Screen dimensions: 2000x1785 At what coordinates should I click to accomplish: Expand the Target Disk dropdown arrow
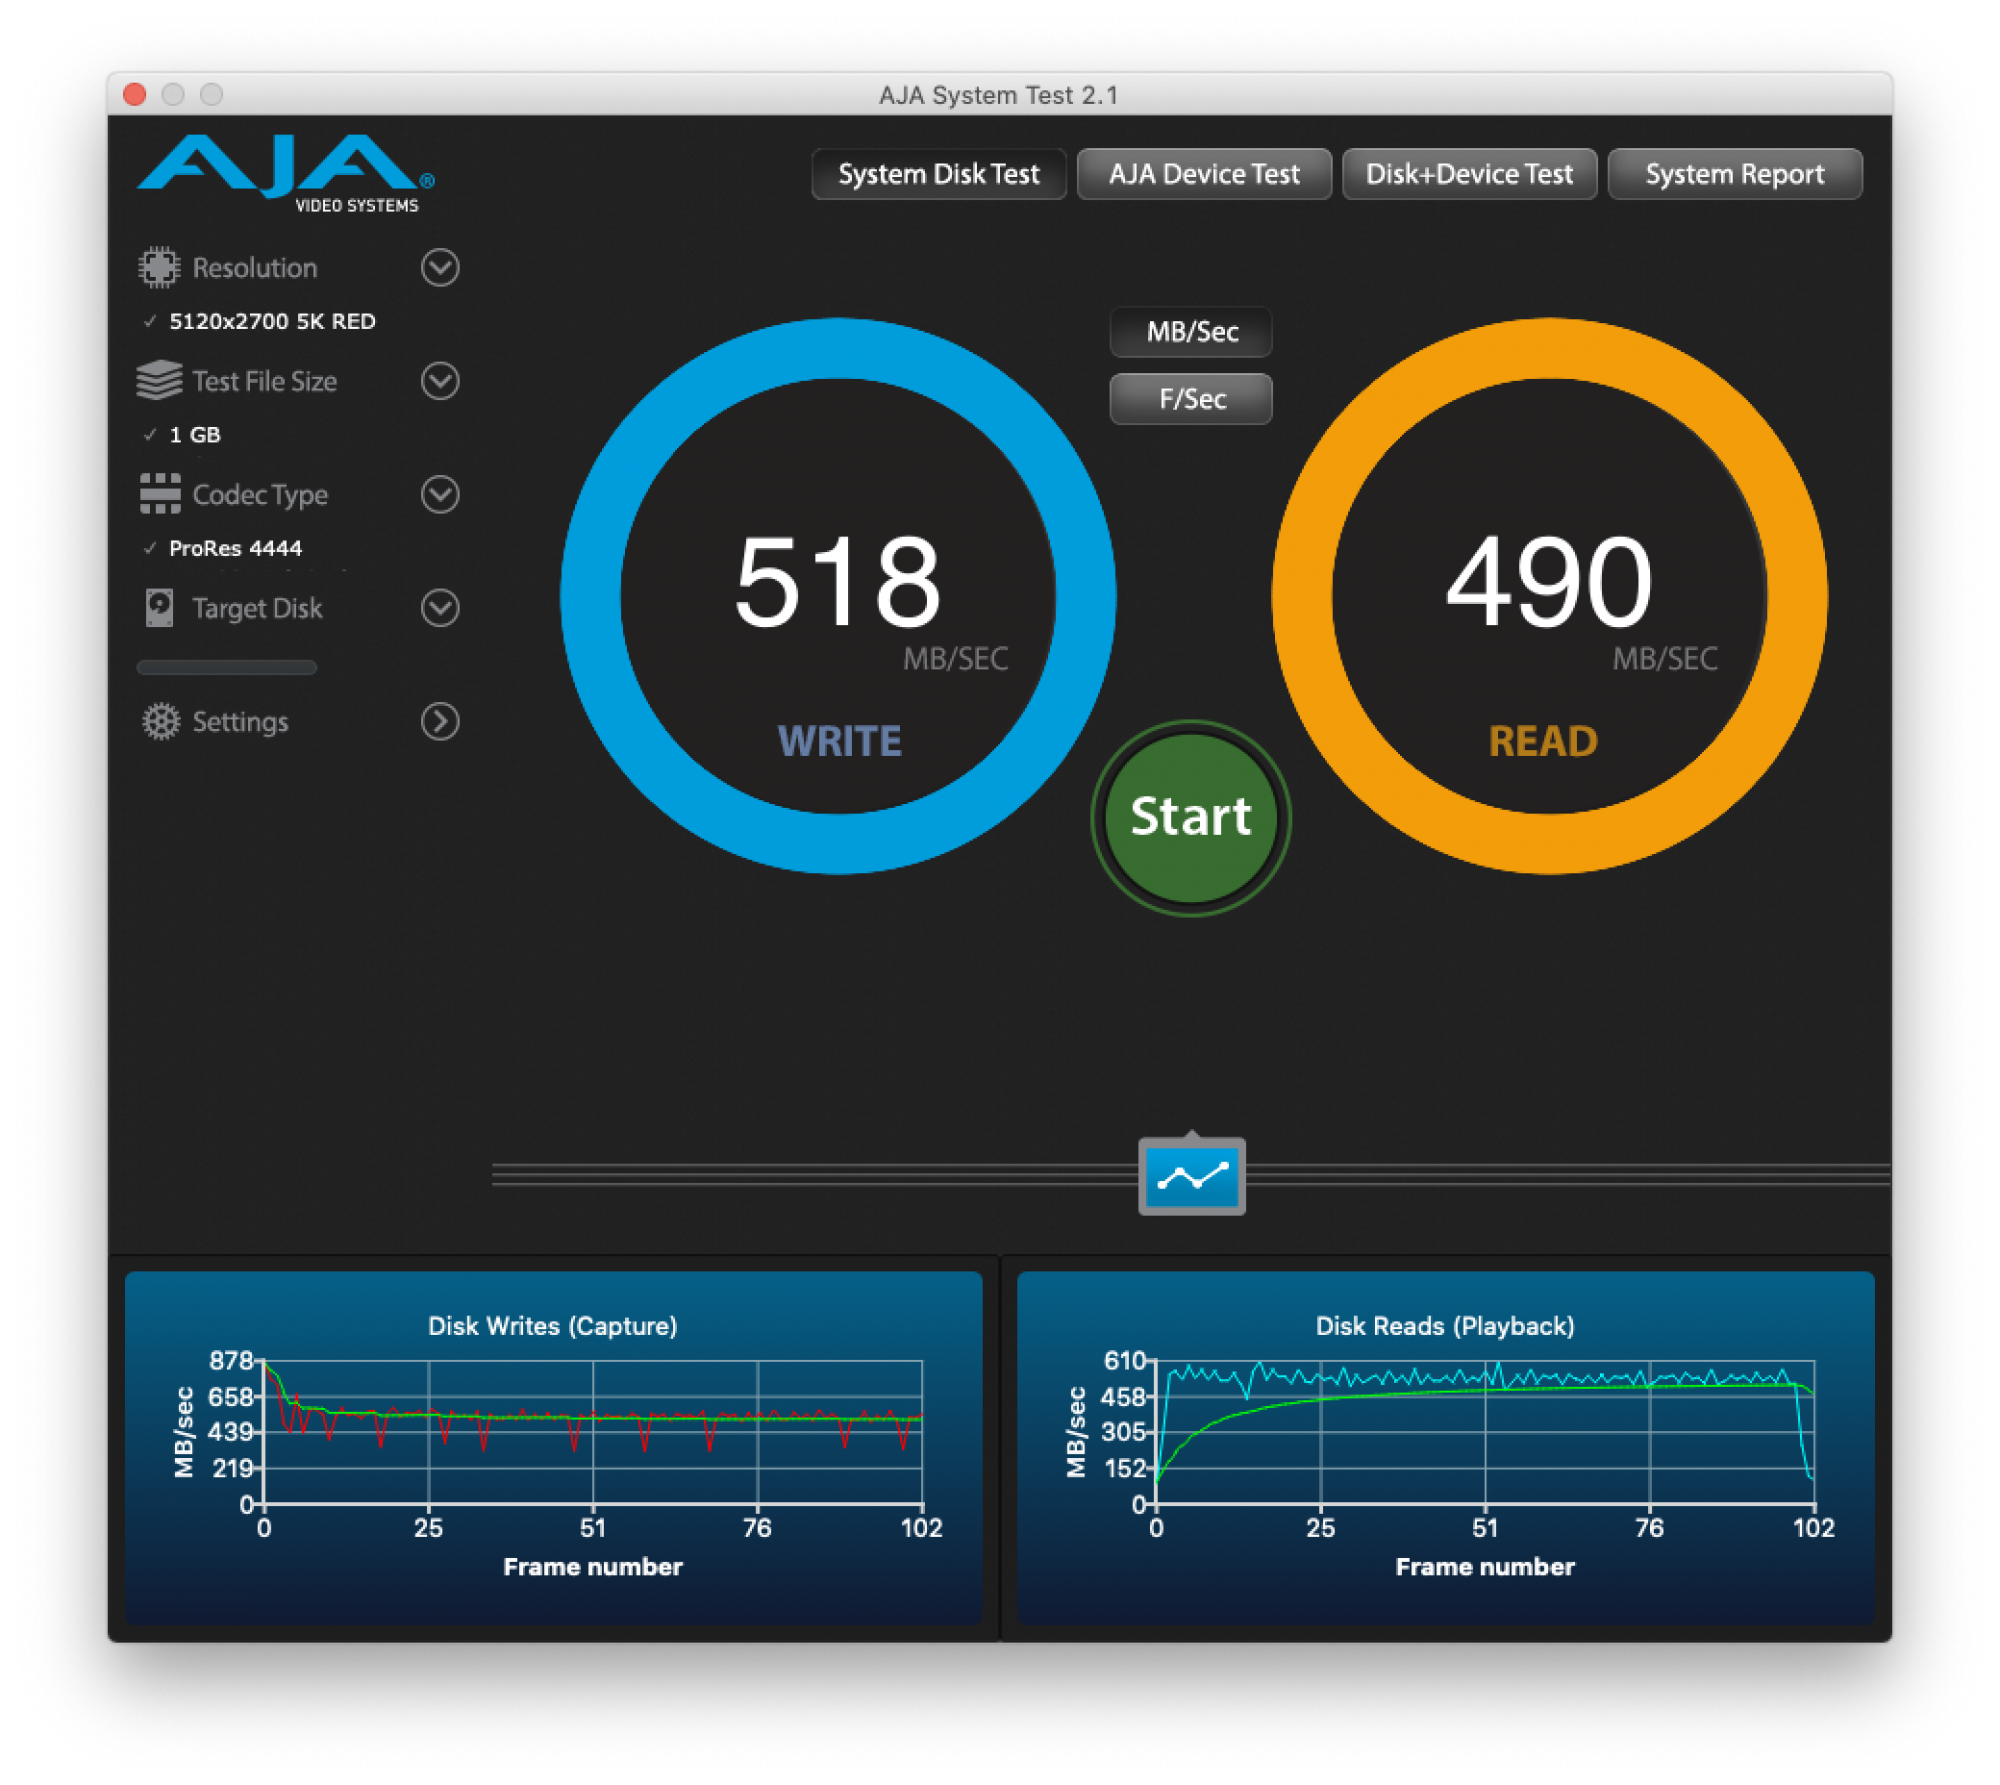coord(440,608)
